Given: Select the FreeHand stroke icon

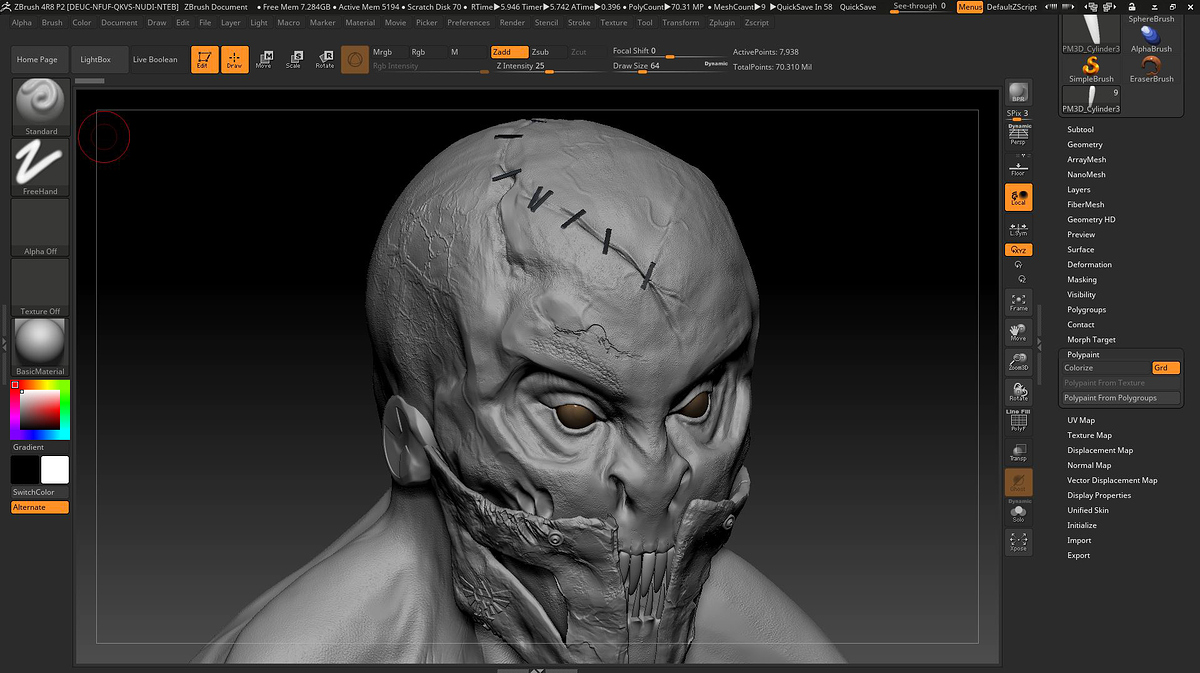Looking at the screenshot, I should point(41,166).
